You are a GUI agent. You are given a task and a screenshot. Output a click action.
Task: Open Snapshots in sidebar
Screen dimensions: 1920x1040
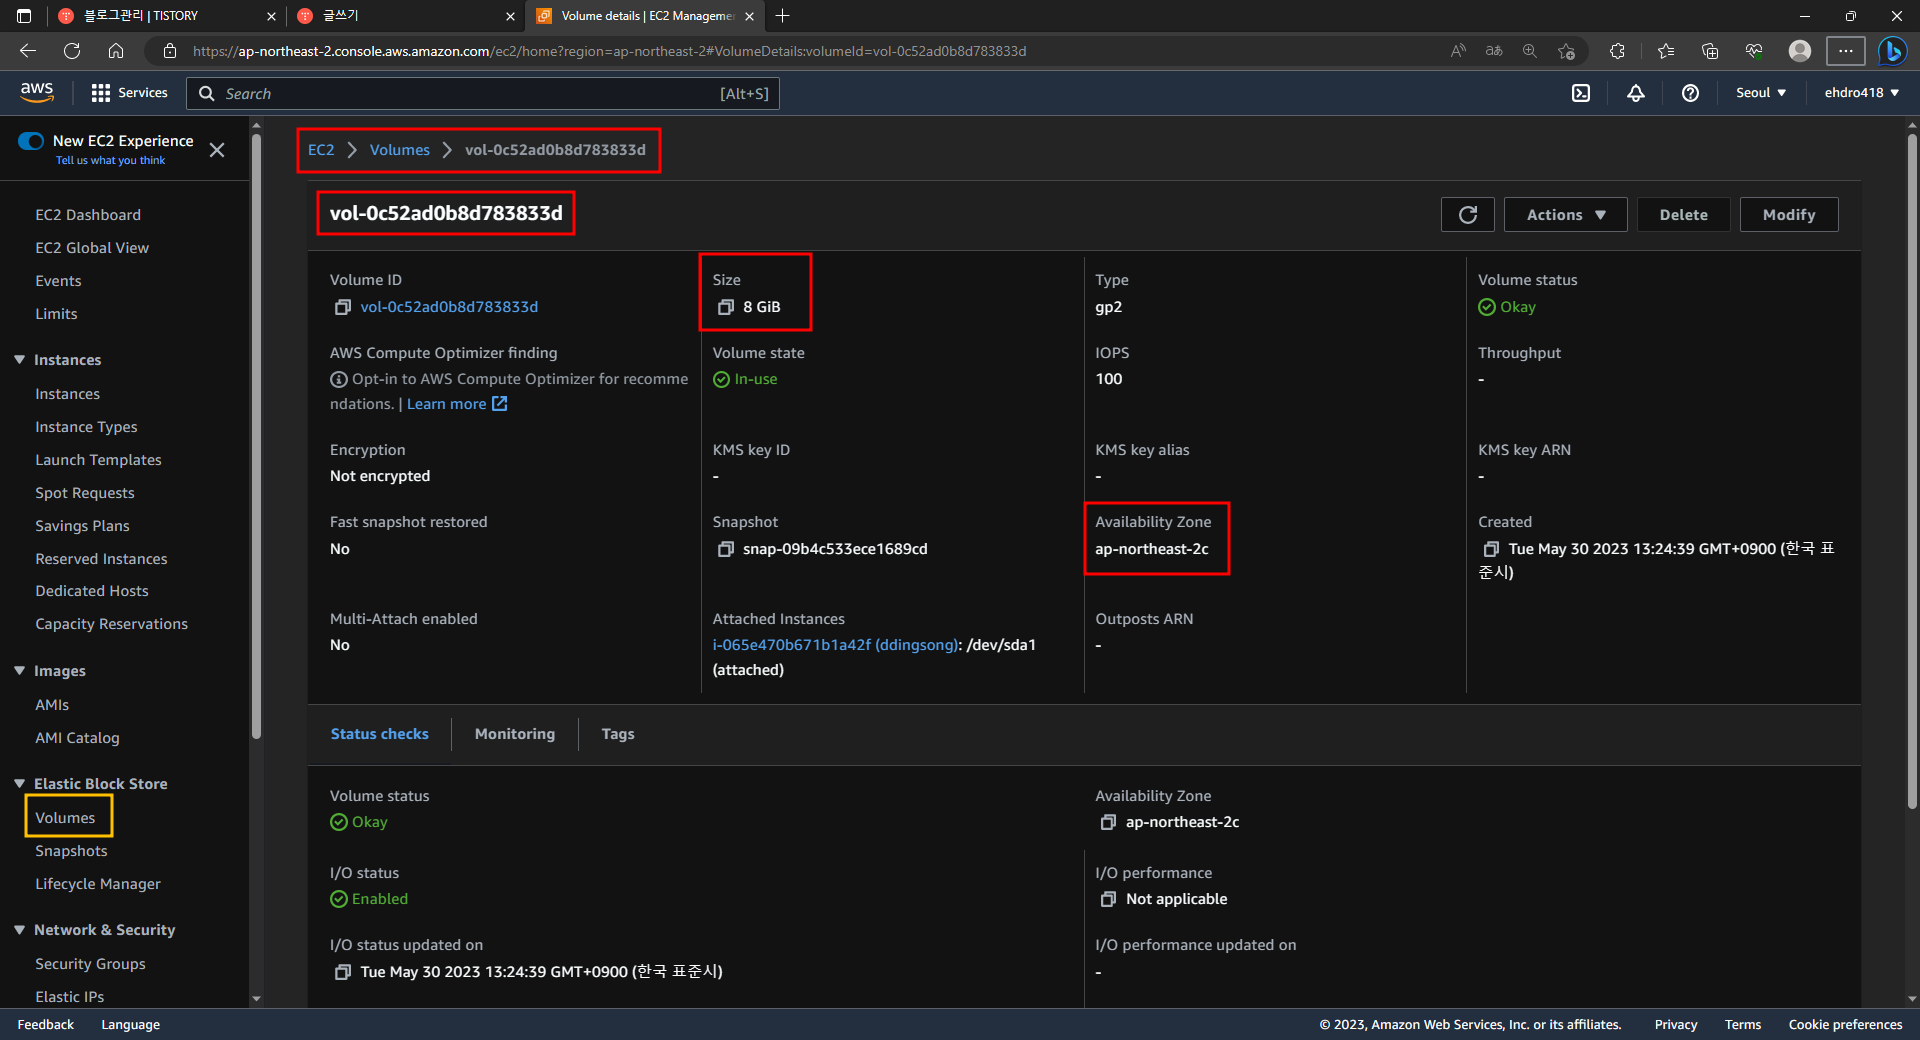coord(71,851)
